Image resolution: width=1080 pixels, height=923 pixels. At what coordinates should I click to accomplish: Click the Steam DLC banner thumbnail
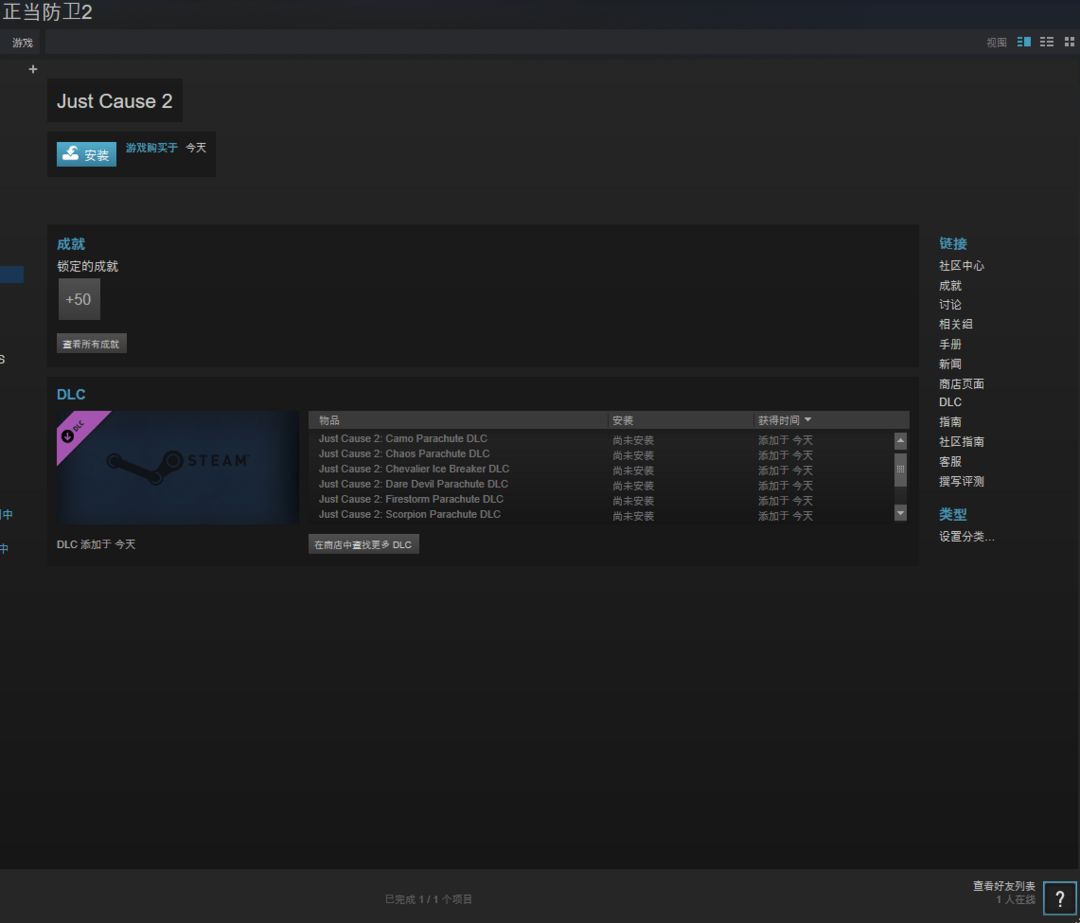pos(178,467)
